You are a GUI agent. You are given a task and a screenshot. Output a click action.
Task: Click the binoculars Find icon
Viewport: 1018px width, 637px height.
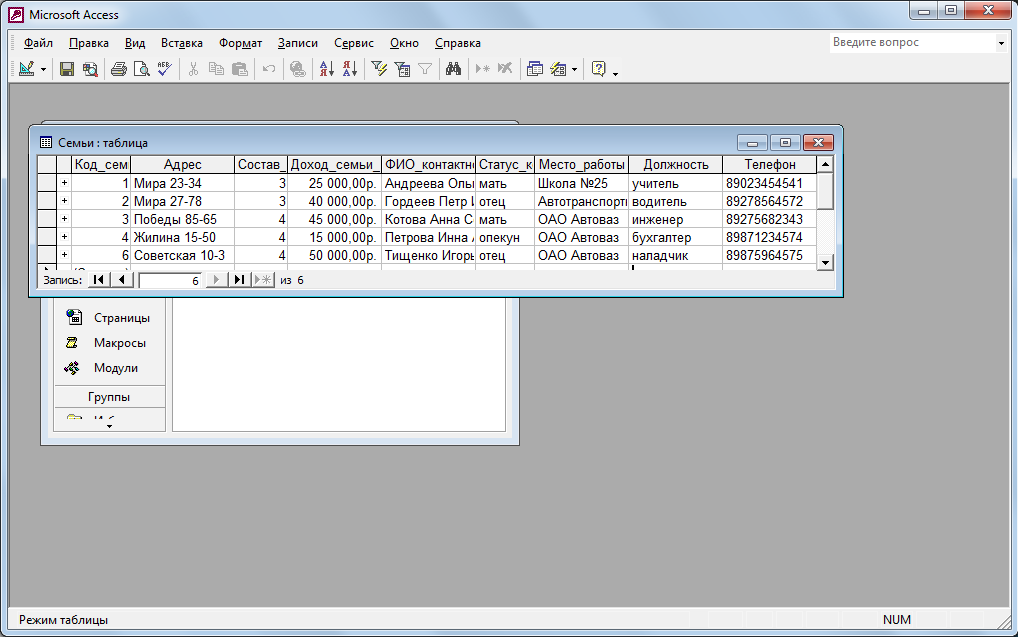pos(453,69)
